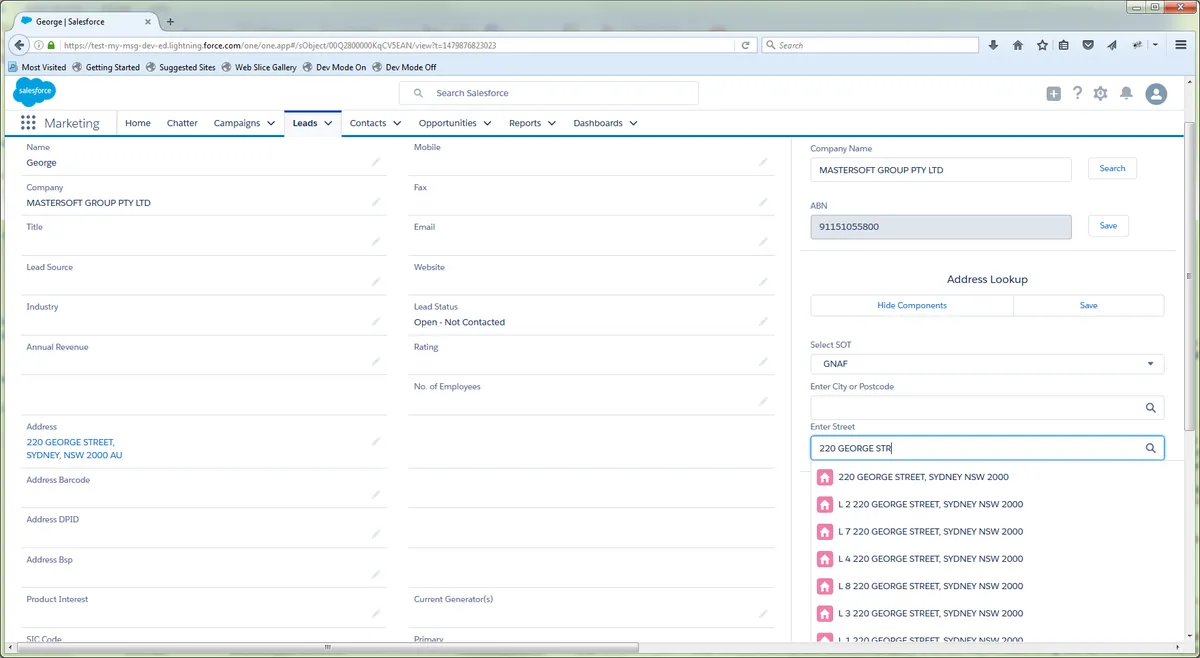This screenshot has width=1200, height=658.
Task: Open the Dev Mode On bookmark
Action: (333, 67)
